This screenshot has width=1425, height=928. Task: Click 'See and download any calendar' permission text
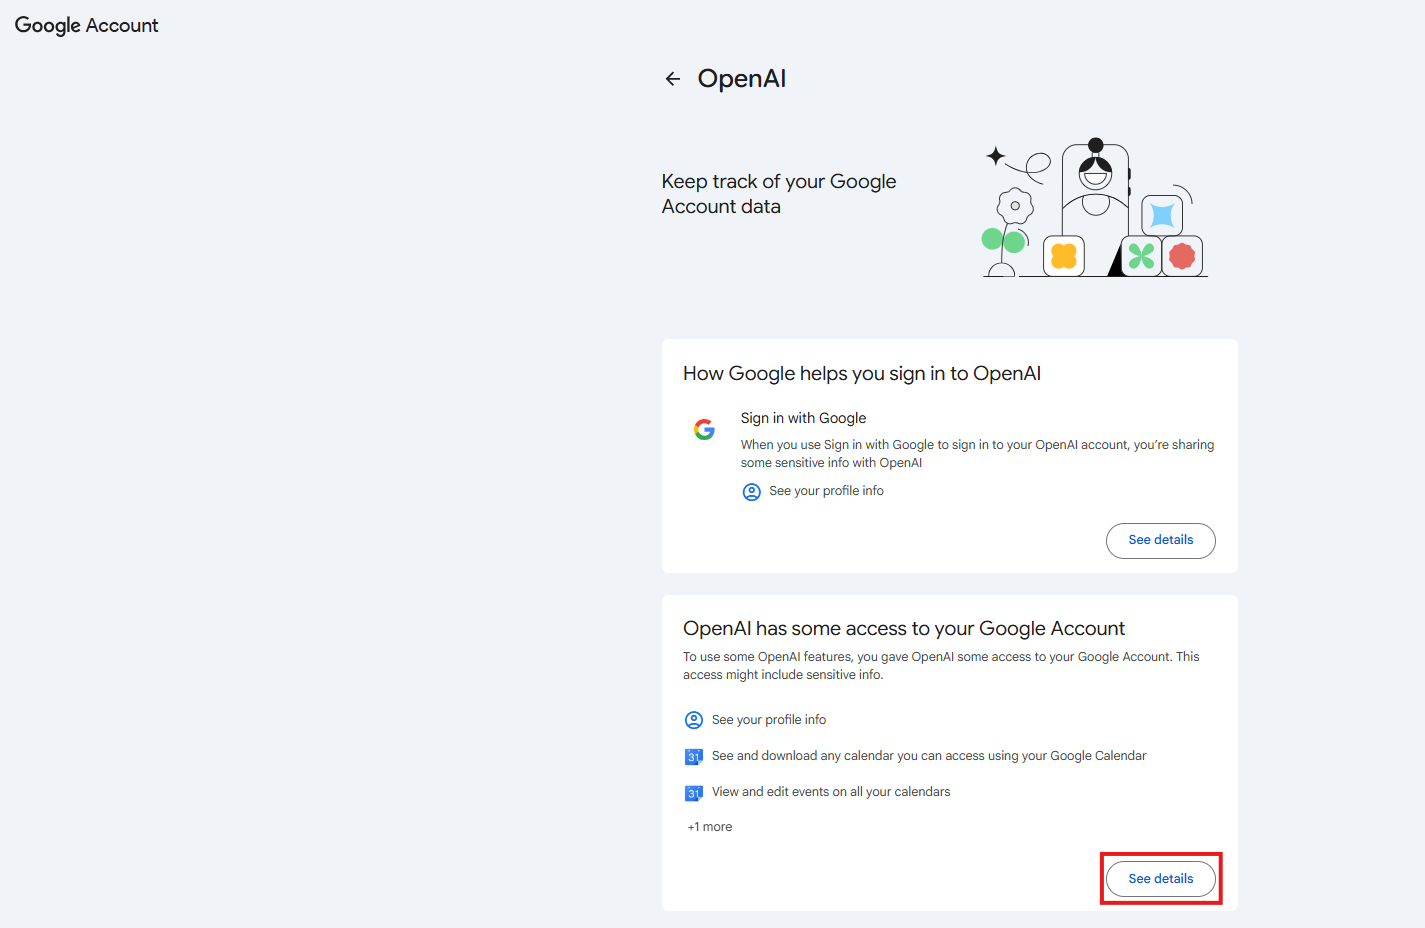point(929,756)
